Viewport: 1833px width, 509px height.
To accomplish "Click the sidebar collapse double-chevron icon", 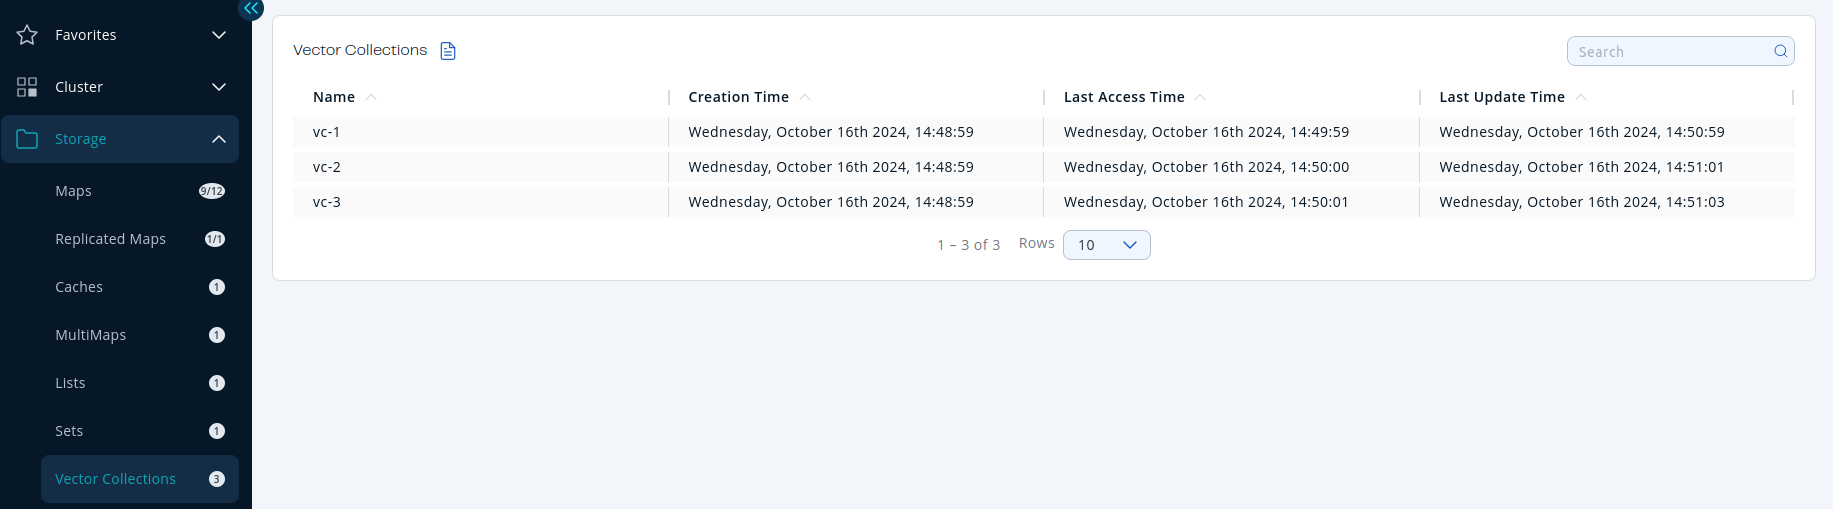I will point(251,8).
